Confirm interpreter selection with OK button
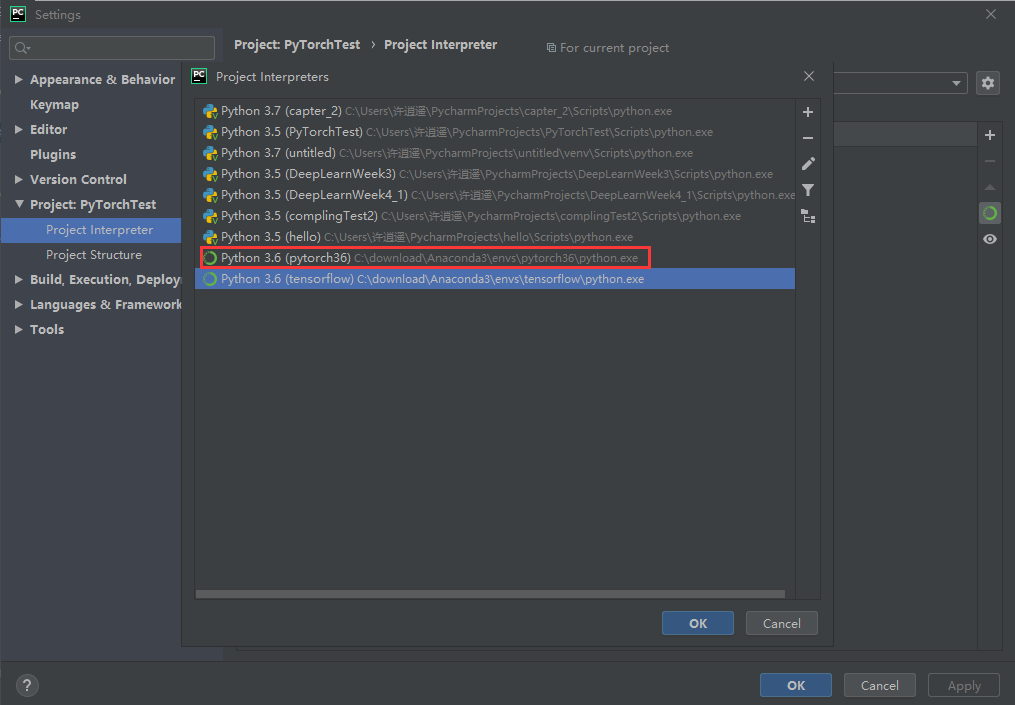The width and height of the screenshot is (1015, 705). 697,622
